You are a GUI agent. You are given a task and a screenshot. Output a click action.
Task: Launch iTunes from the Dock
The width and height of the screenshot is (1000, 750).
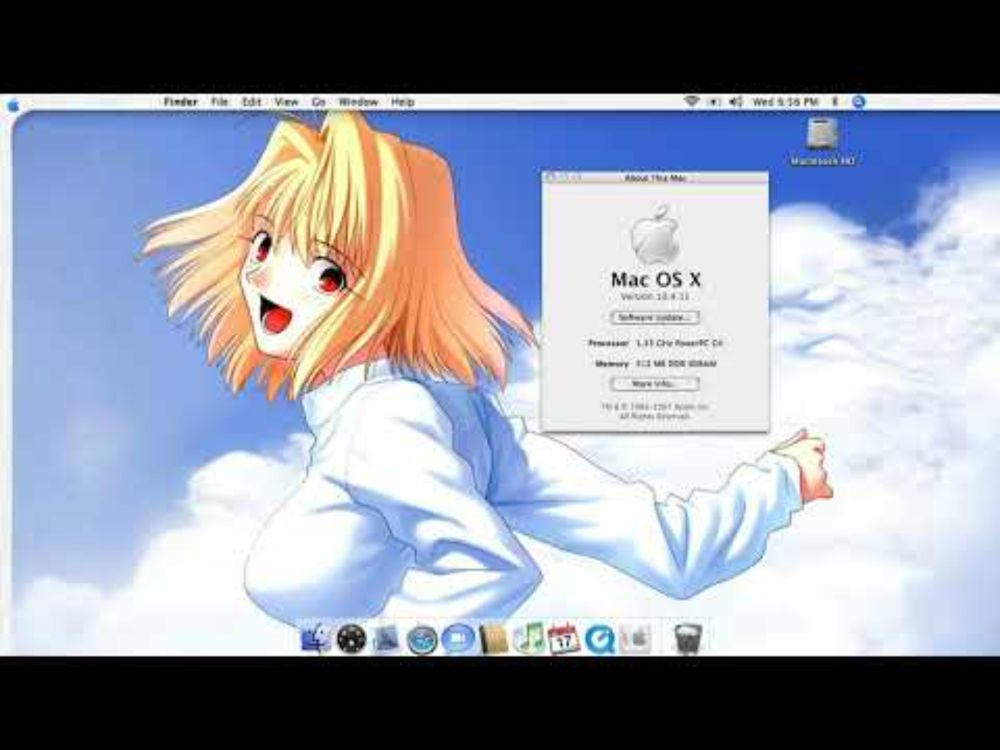[x=527, y=639]
